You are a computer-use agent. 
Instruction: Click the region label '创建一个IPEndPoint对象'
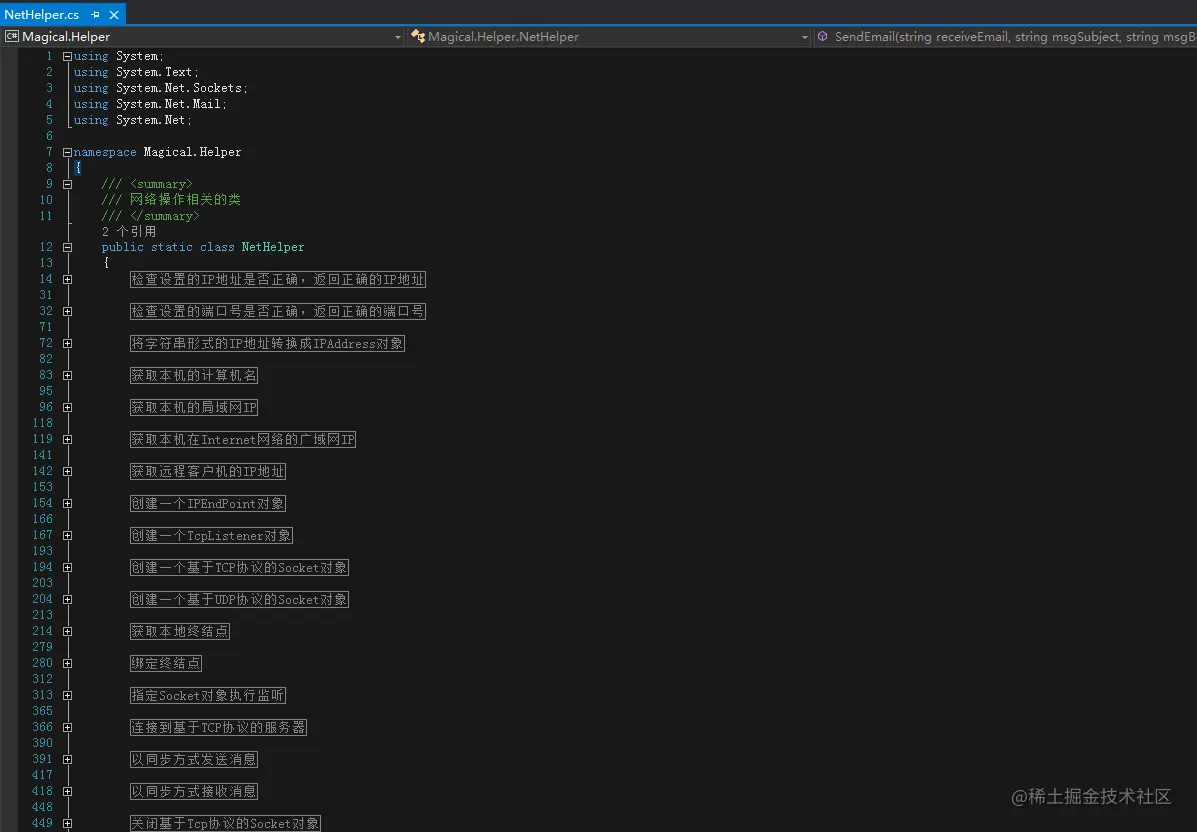pos(208,504)
